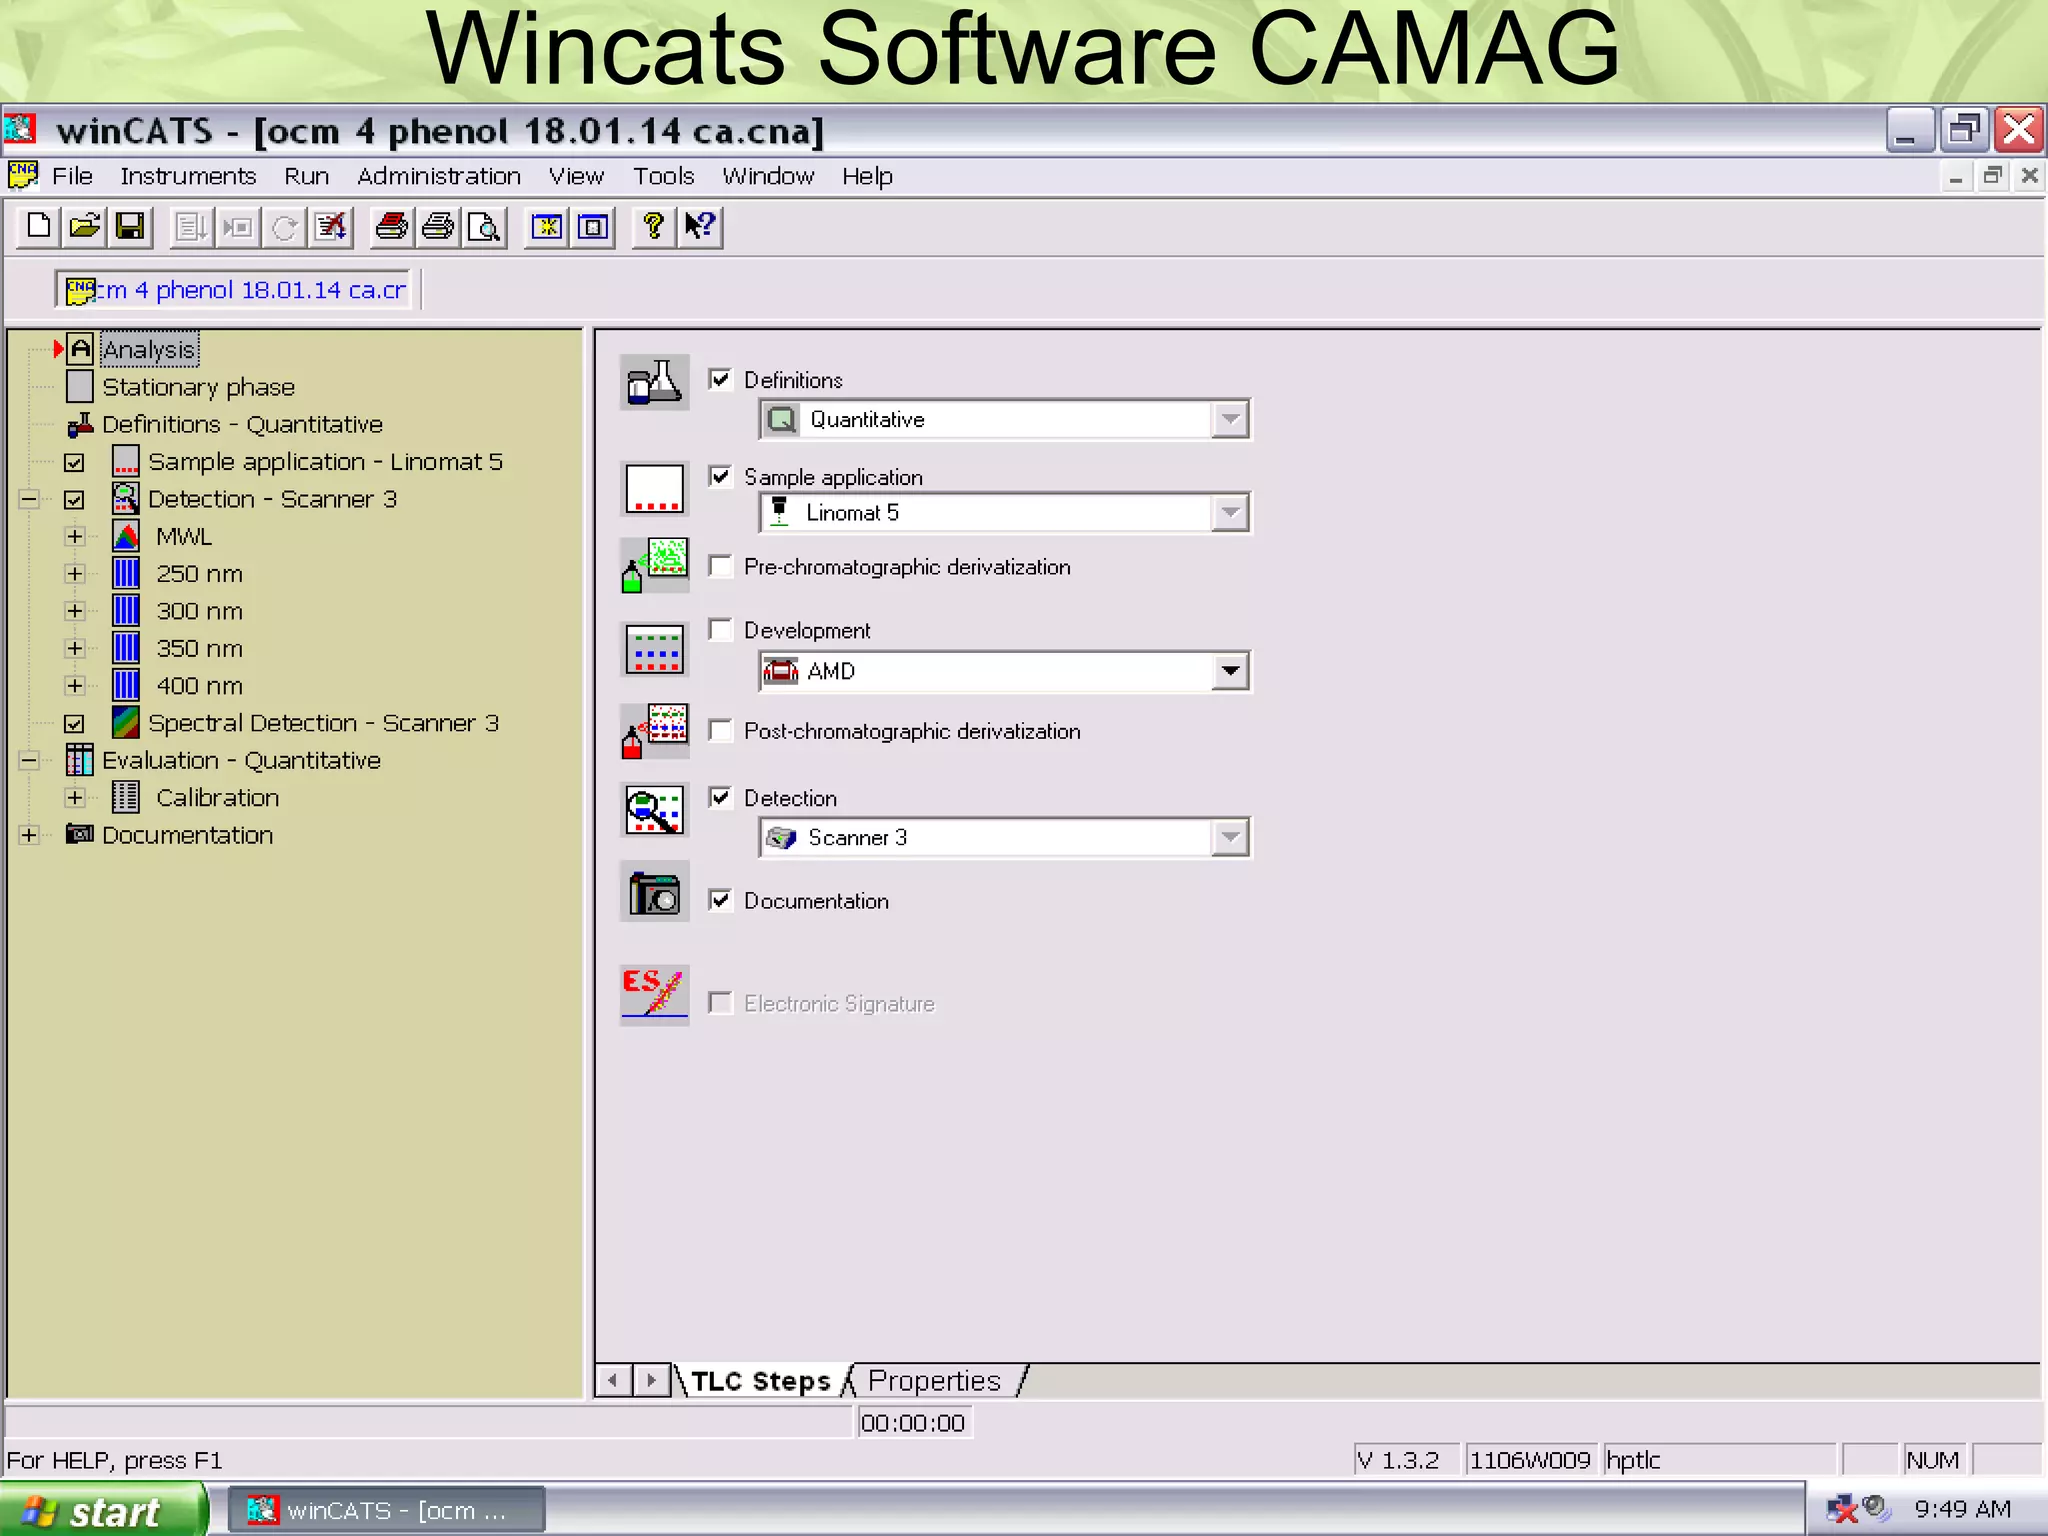
Task: Click the Development plate icon
Action: (x=654, y=649)
